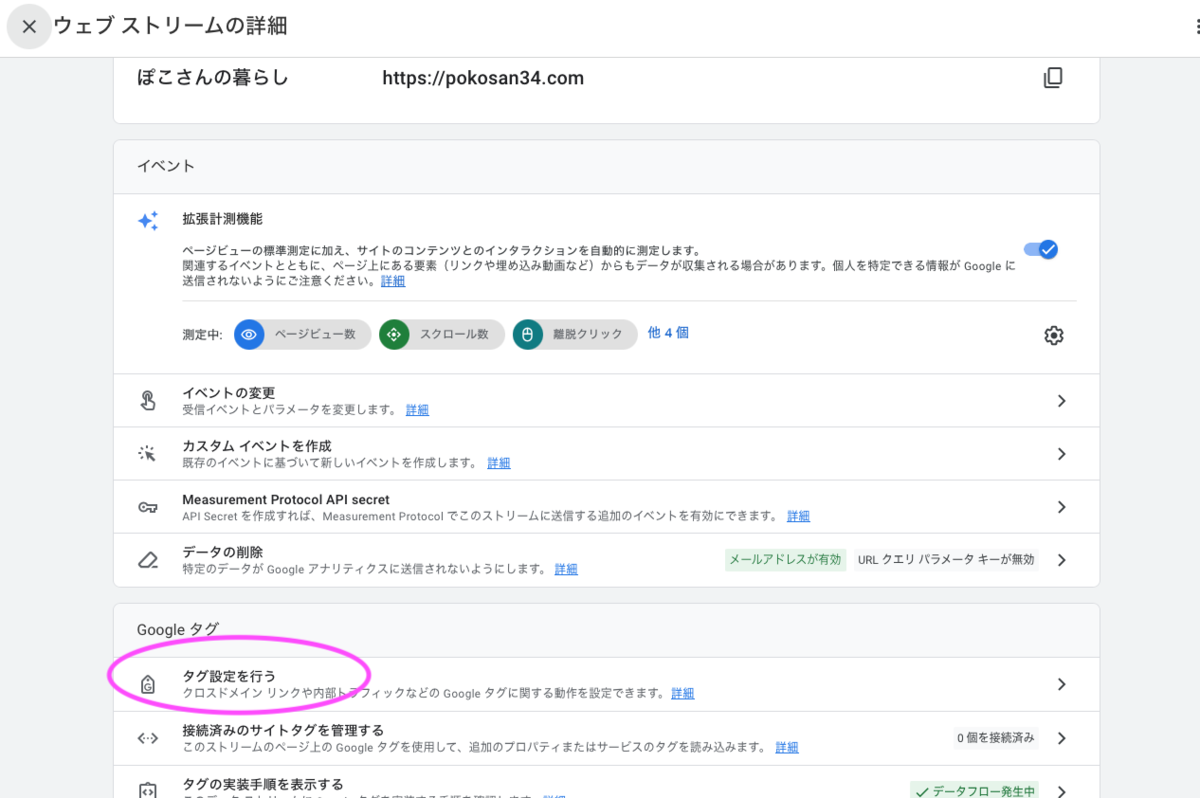Image resolution: width=1200 pixels, height=798 pixels.
Task: Open 詳細 link in Measurement Protocol row
Action: [x=798, y=516]
